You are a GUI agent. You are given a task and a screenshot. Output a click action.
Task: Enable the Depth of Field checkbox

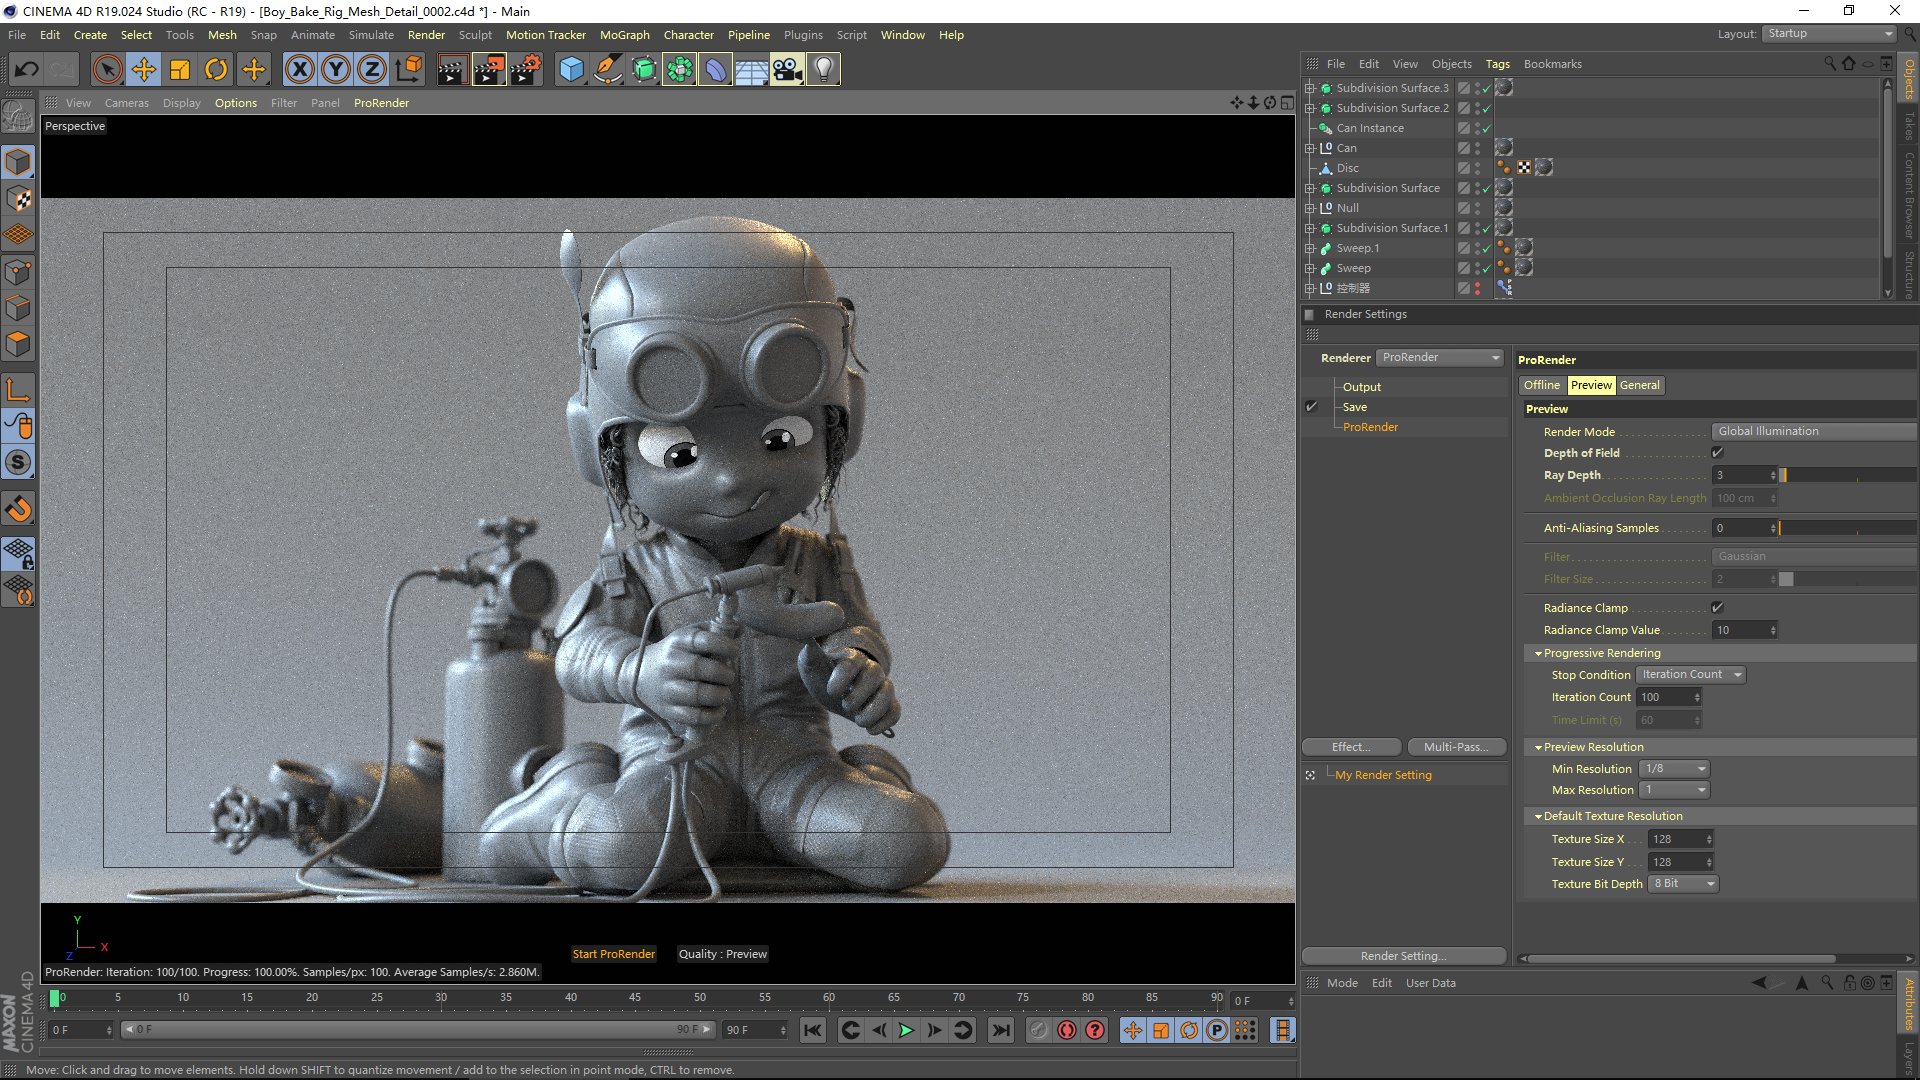(1717, 453)
